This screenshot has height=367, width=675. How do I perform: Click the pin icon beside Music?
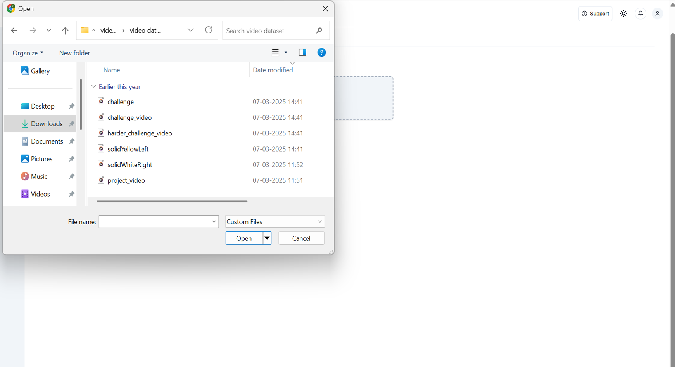tap(71, 177)
